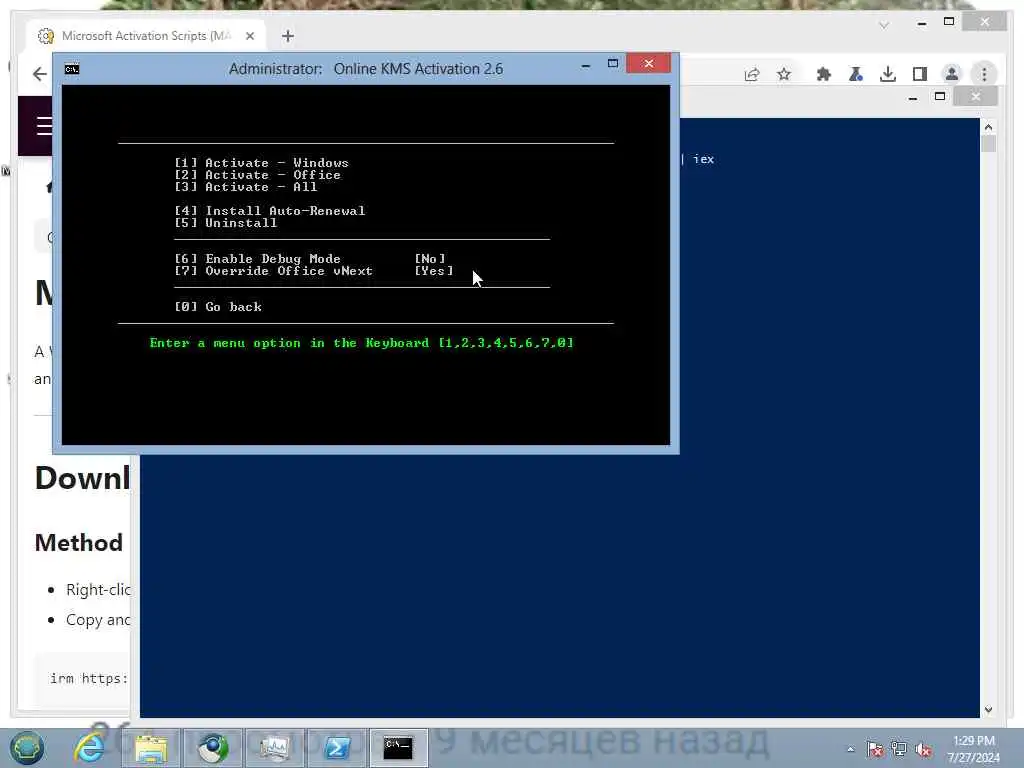Open the tab search chevron in Chrome
The image size is (1024, 768).
coord(884,25)
